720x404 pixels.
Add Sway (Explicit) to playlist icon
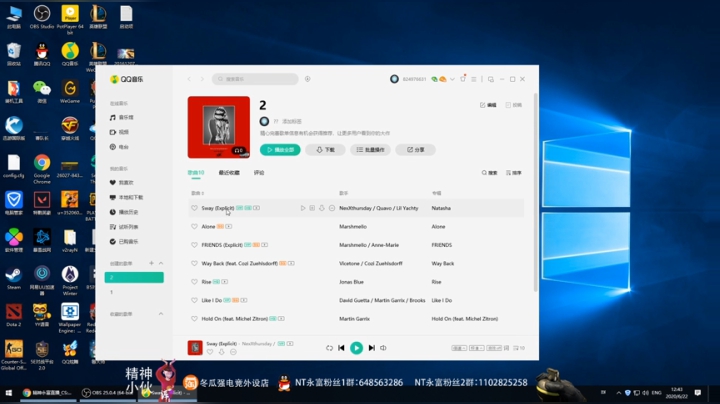312,208
